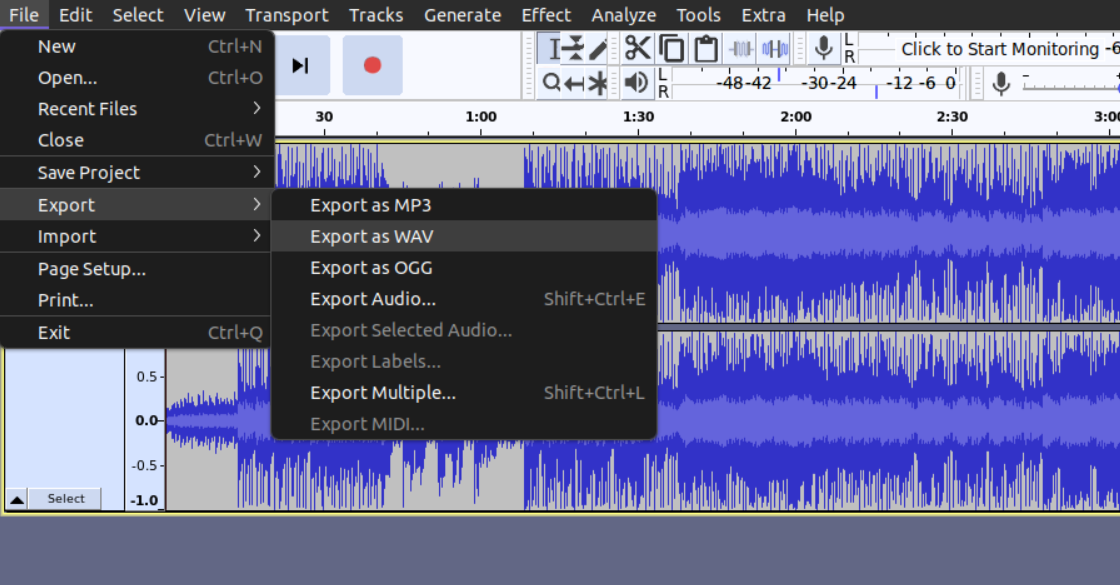Image resolution: width=1120 pixels, height=585 pixels.
Task: Open the Export Audio... dialog
Action: (x=464, y=299)
